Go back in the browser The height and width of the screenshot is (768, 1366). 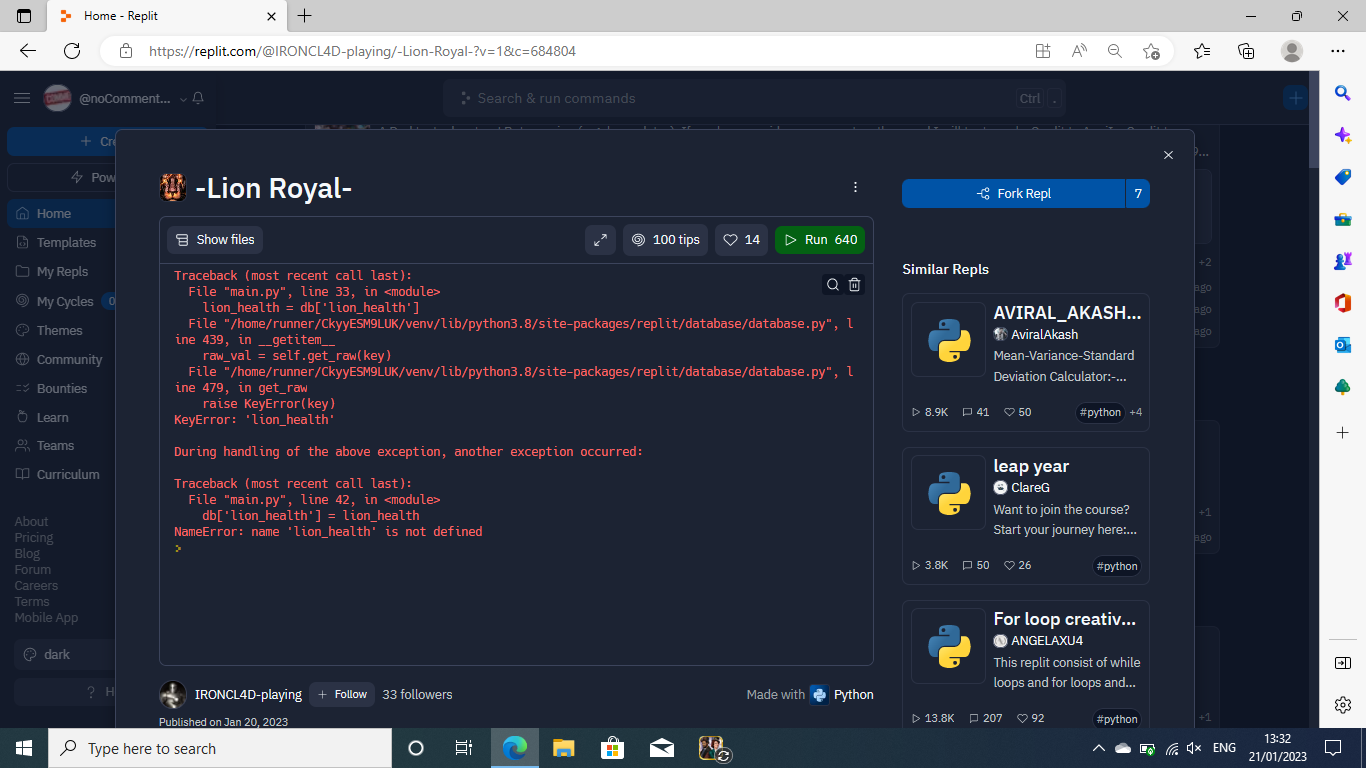pyautogui.click(x=28, y=51)
